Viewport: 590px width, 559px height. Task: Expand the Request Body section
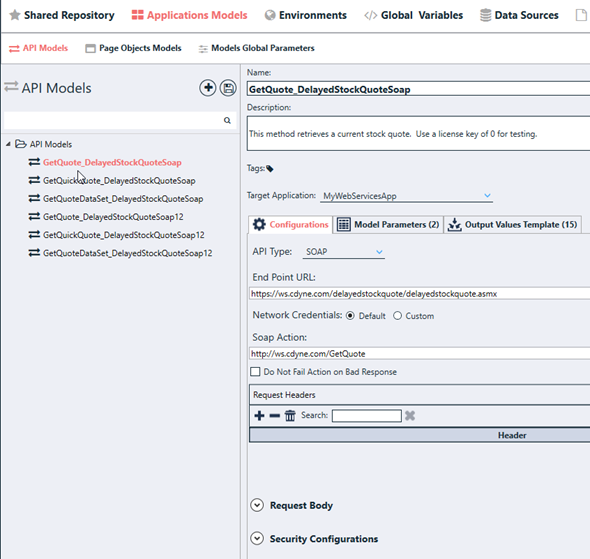pos(257,505)
